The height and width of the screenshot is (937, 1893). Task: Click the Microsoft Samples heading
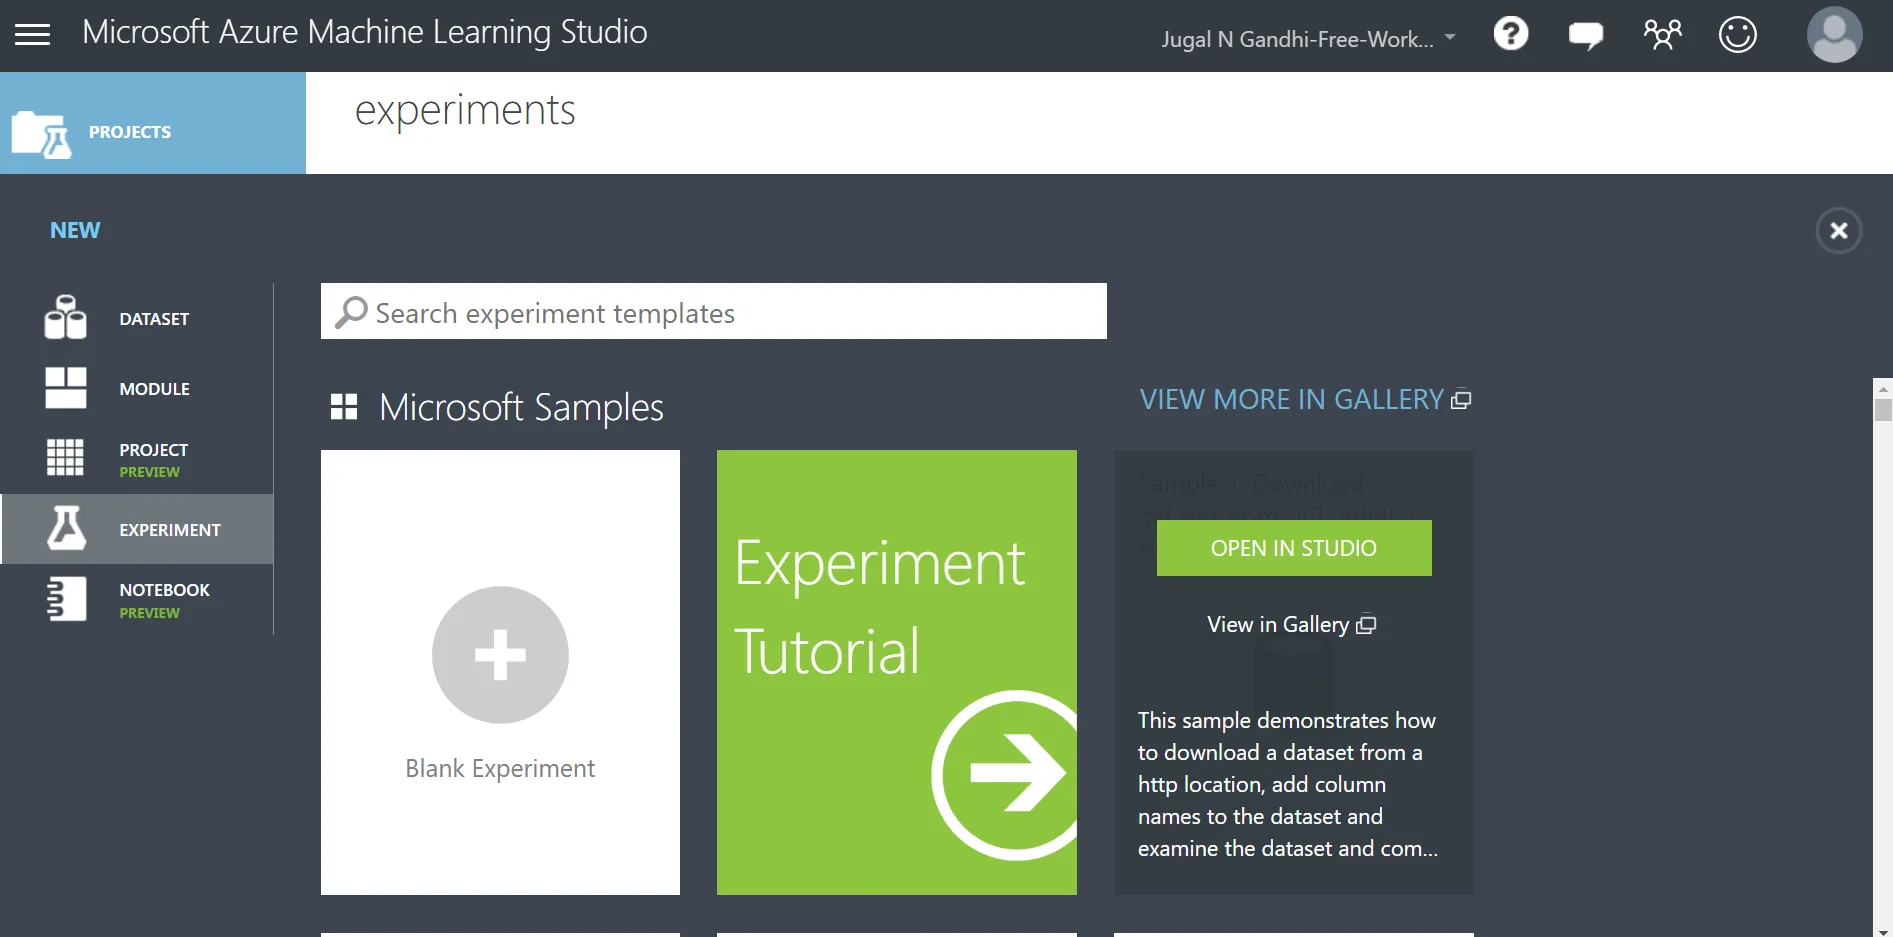pos(521,408)
